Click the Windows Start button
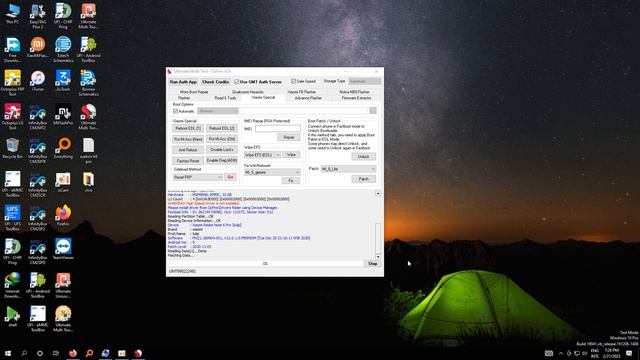 [8, 353]
